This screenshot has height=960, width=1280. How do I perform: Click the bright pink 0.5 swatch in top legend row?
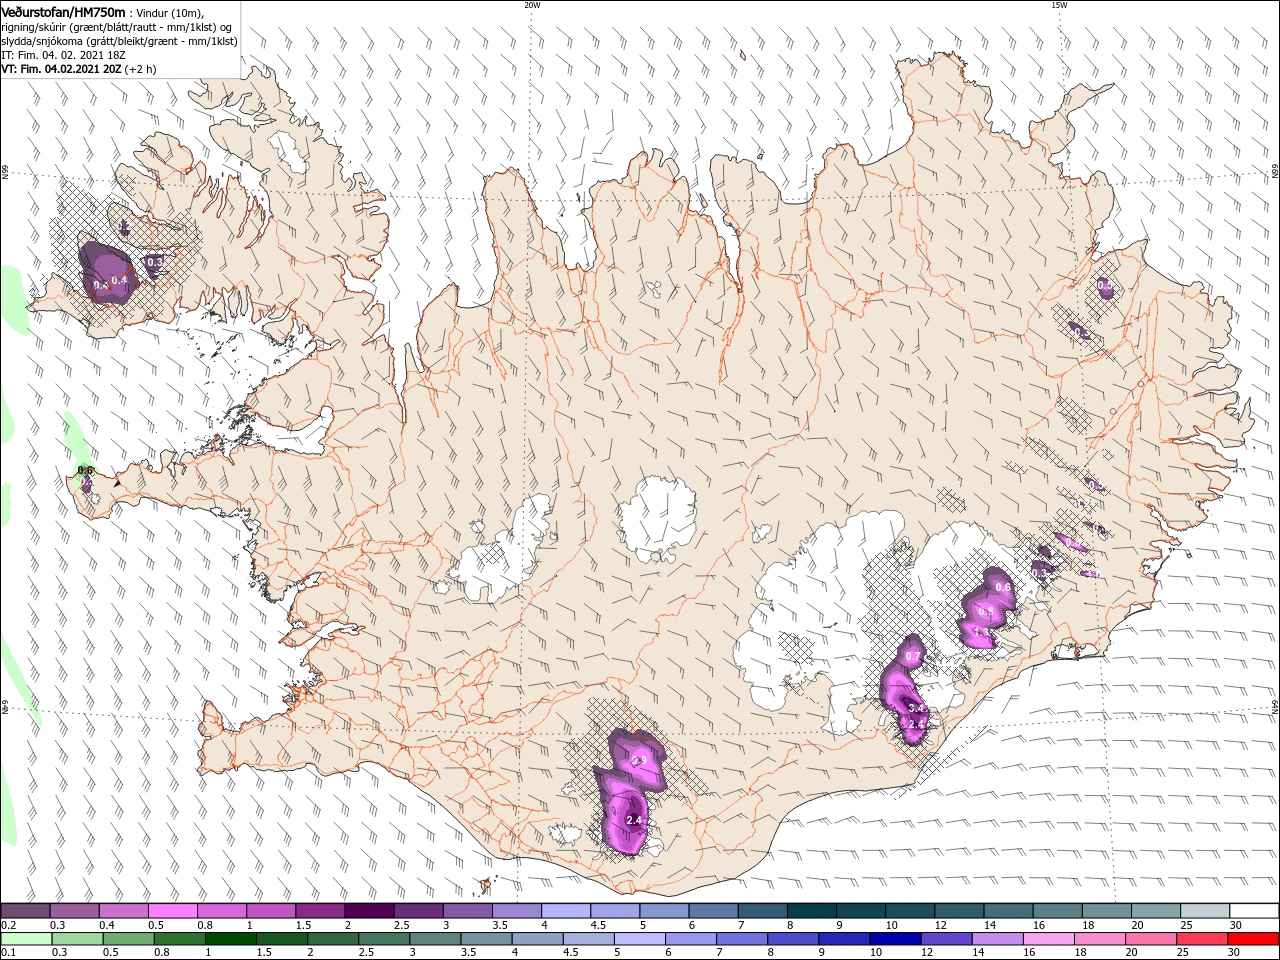[172, 911]
